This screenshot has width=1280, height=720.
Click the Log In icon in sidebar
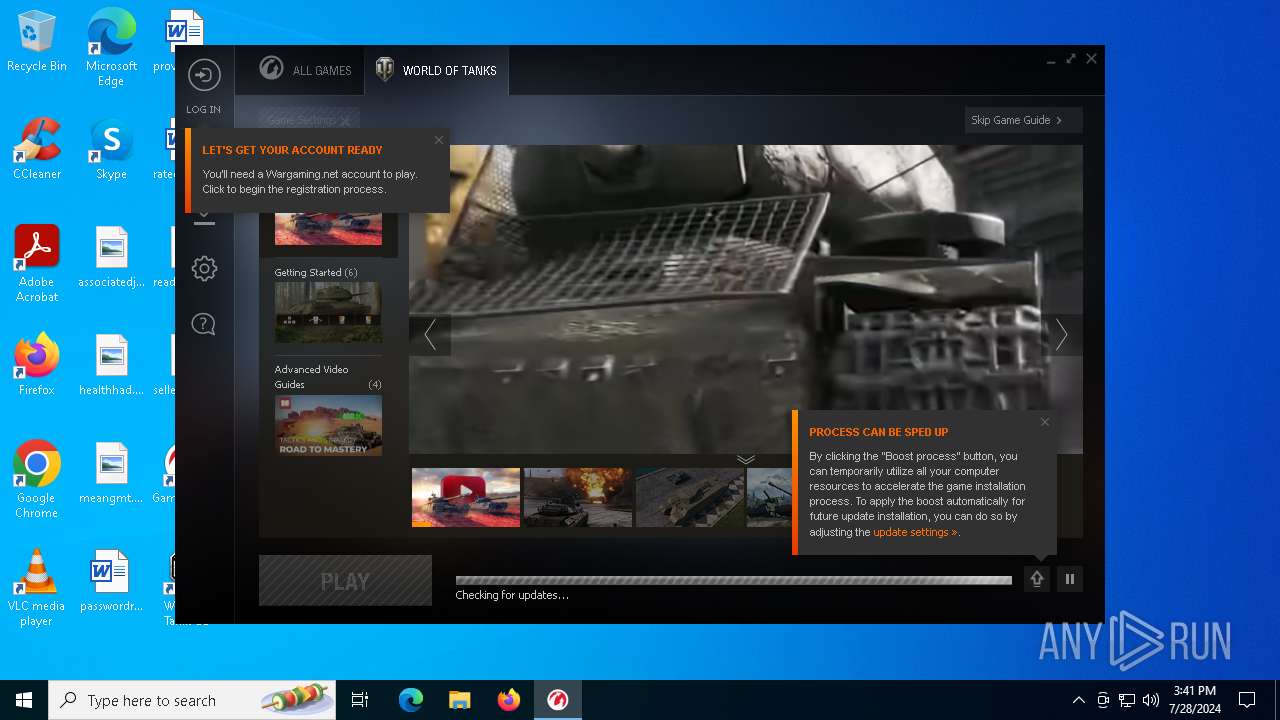coord(204,75)
